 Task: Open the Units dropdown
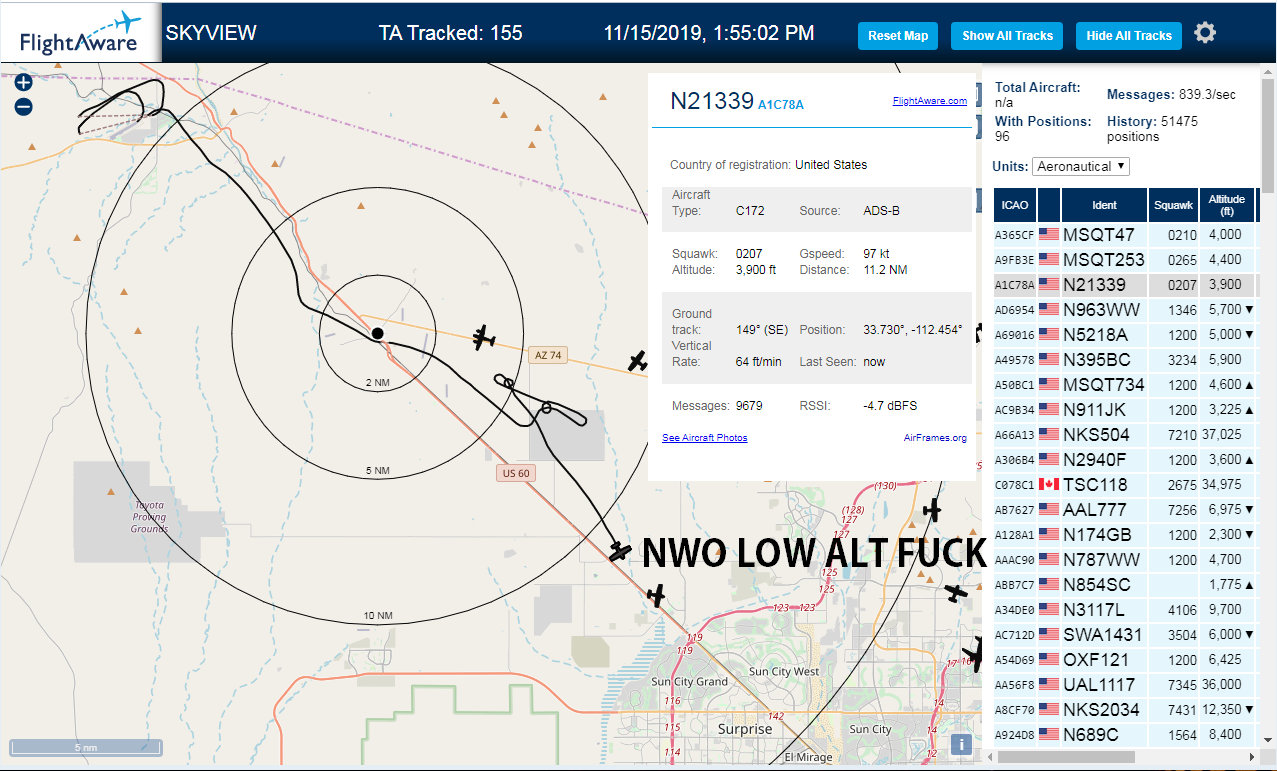[1081, 166]
